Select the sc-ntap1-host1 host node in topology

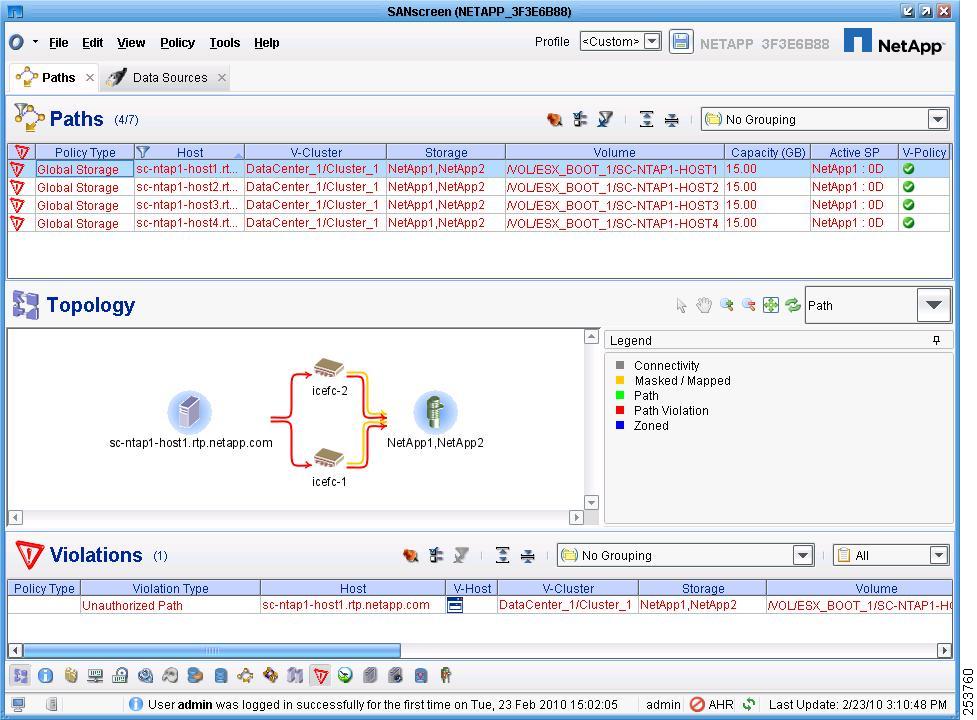click(x=189, y=412)
